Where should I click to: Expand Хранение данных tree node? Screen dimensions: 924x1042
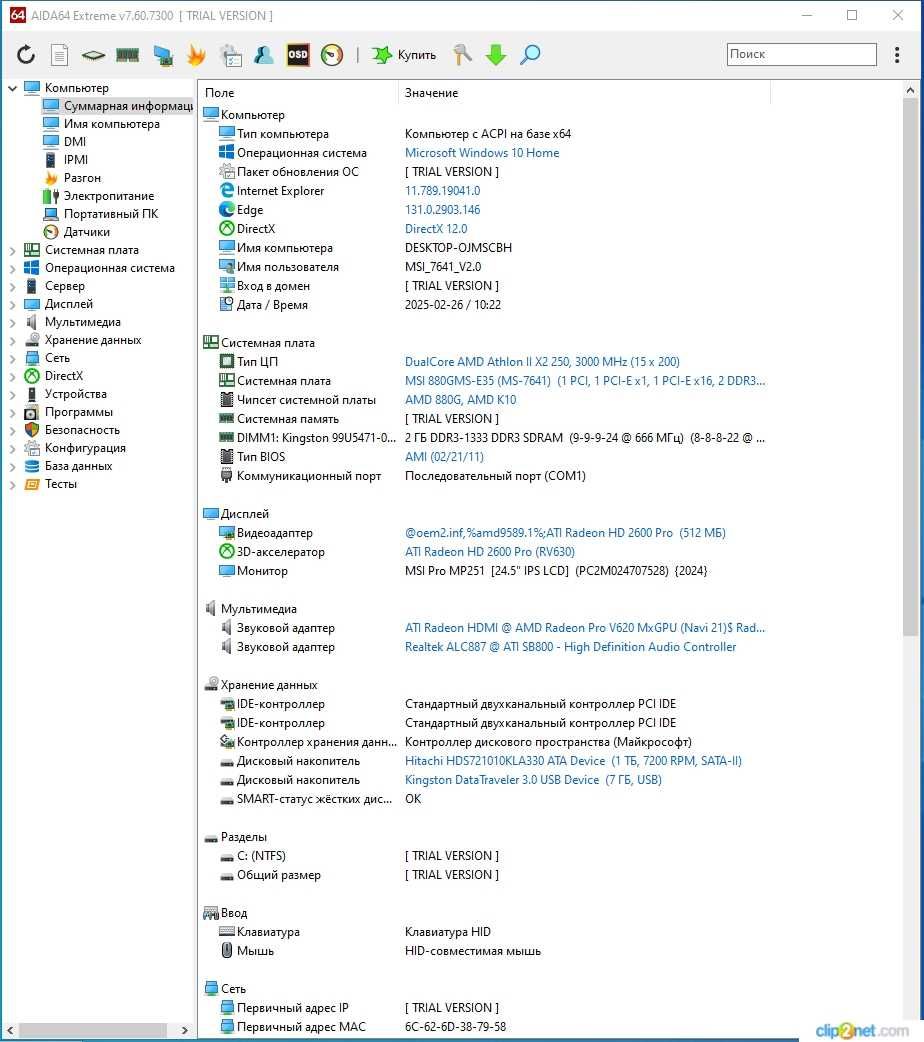click(13, 340)
